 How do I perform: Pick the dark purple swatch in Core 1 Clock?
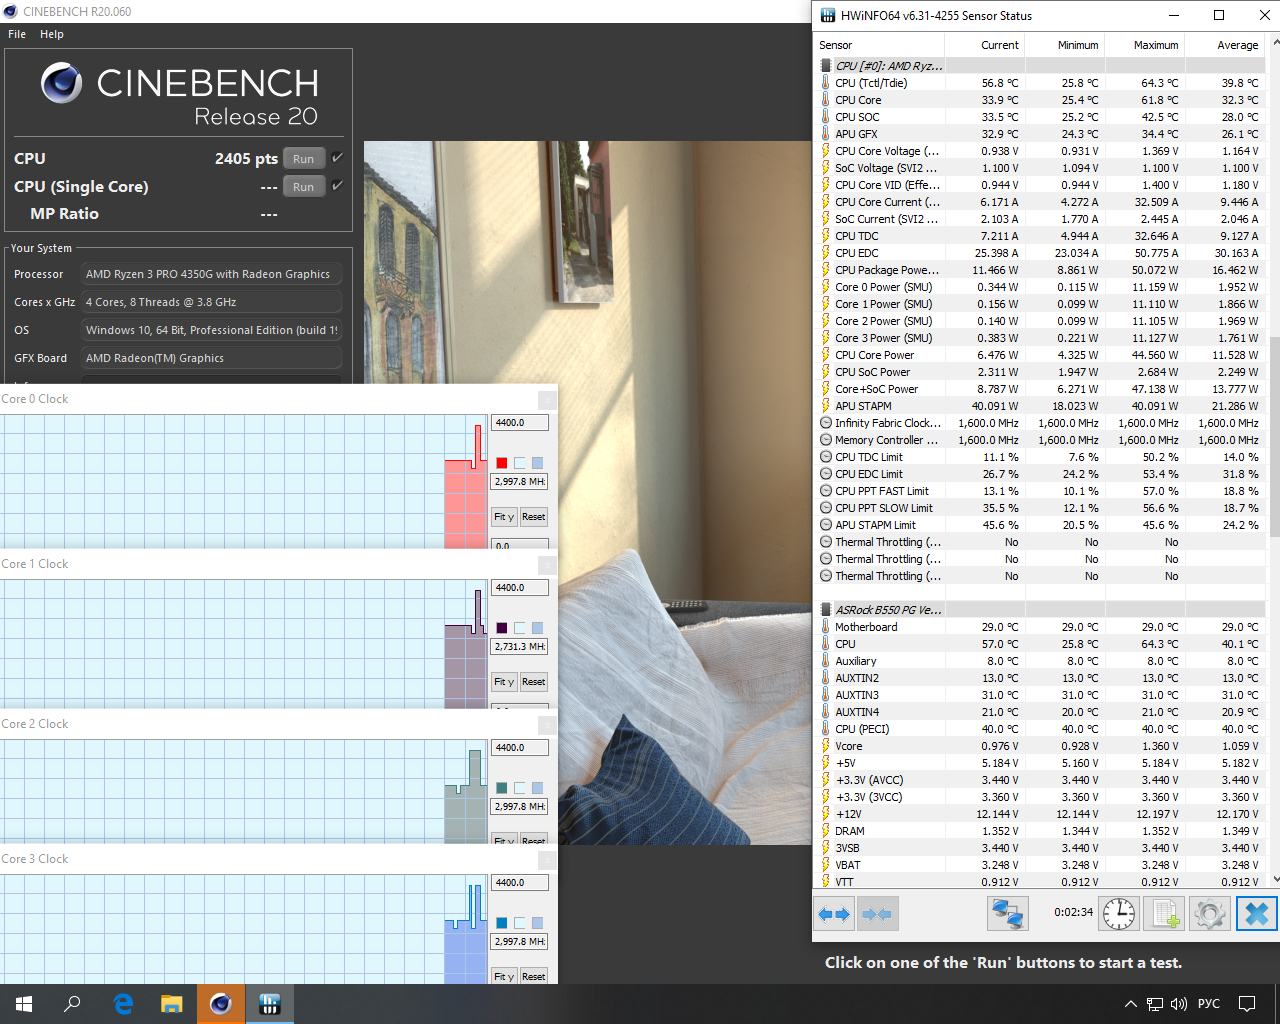(502, 628)
